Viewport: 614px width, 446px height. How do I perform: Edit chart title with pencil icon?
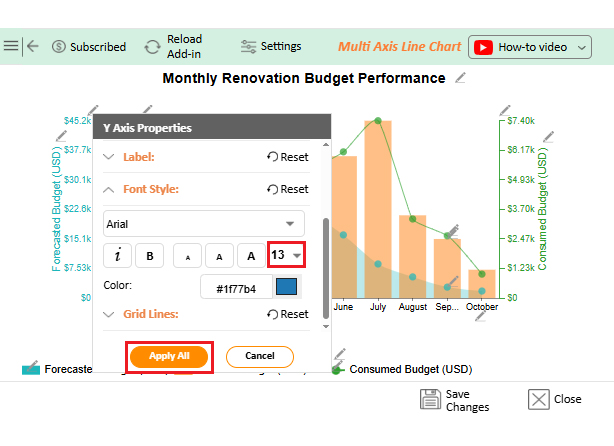[x=460, y=78]
